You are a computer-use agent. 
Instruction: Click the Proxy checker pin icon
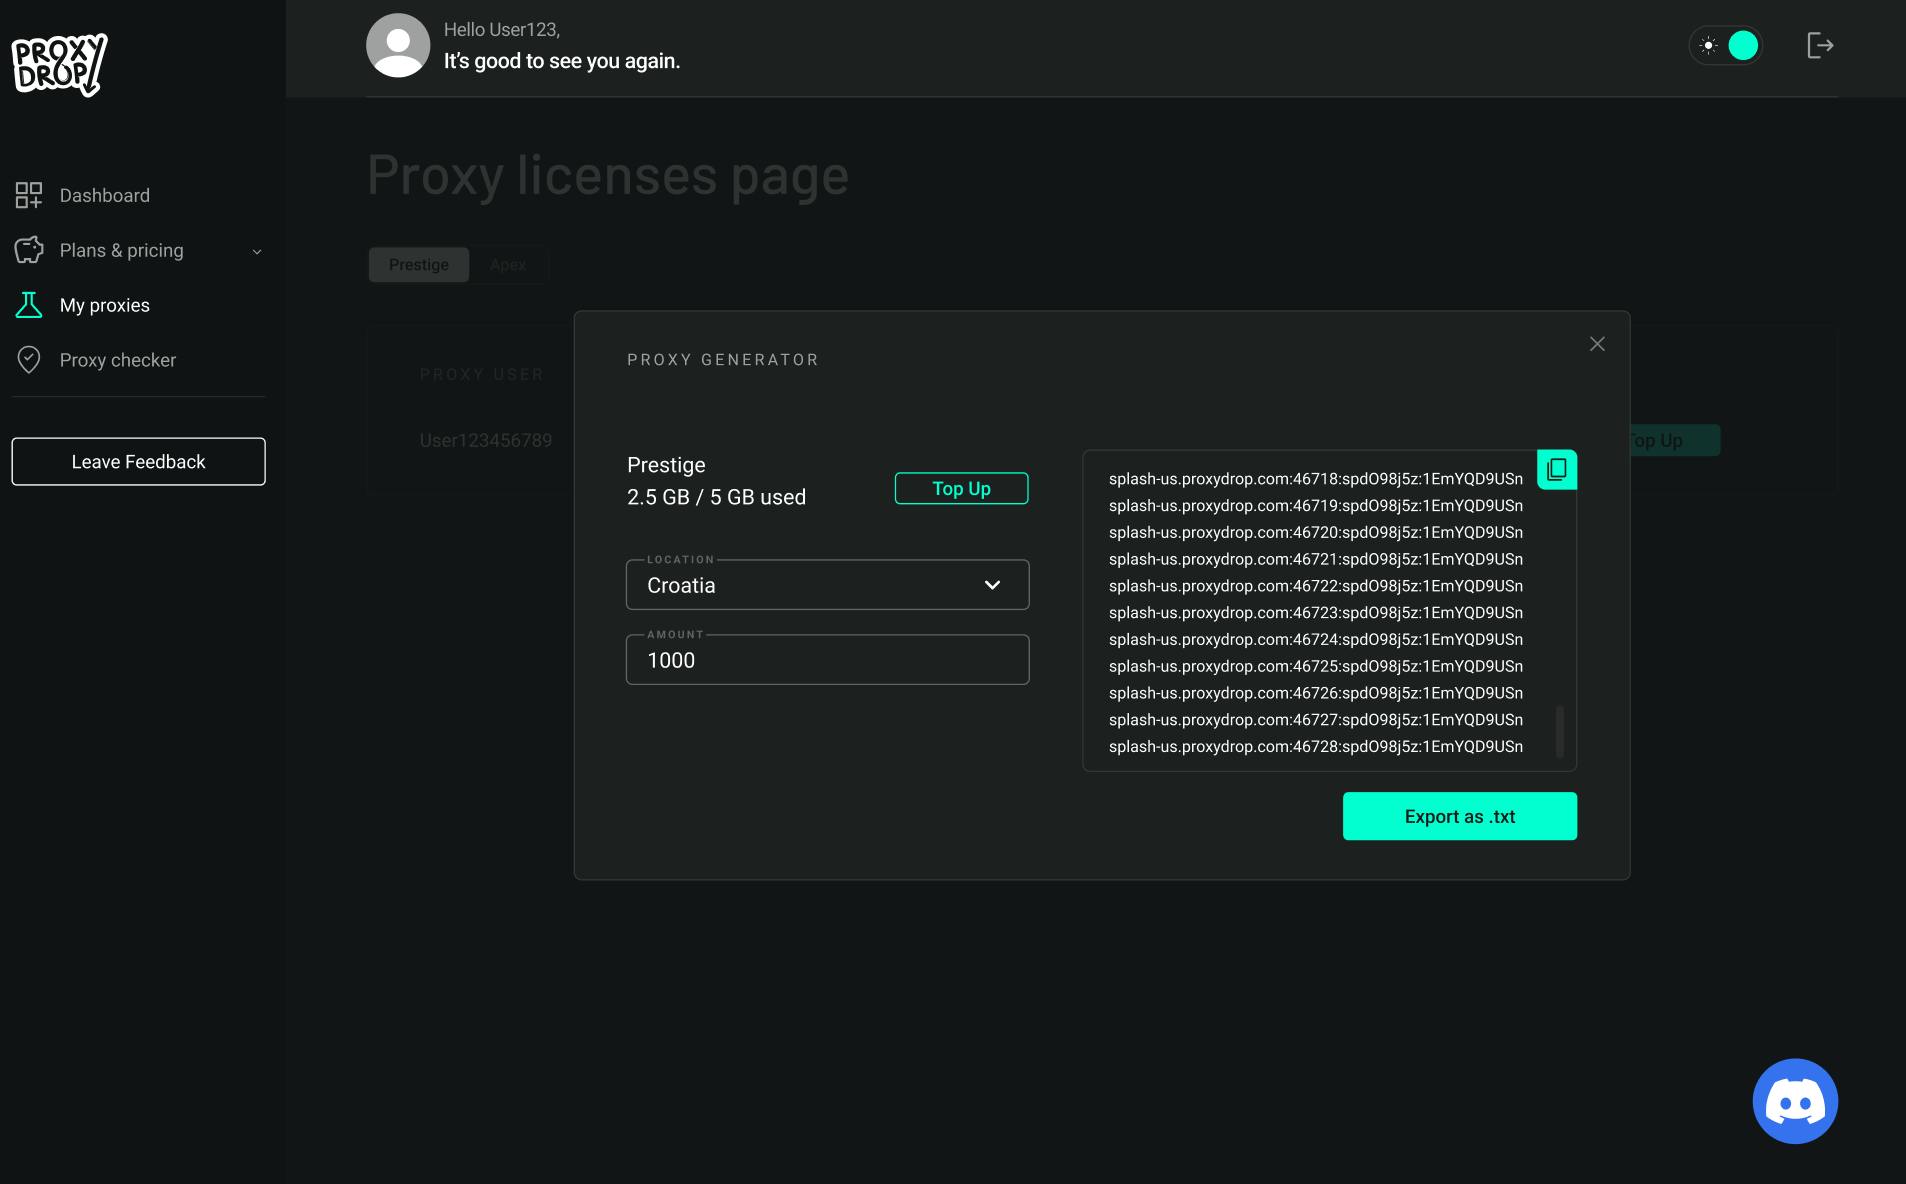click(x=29, y=360)
